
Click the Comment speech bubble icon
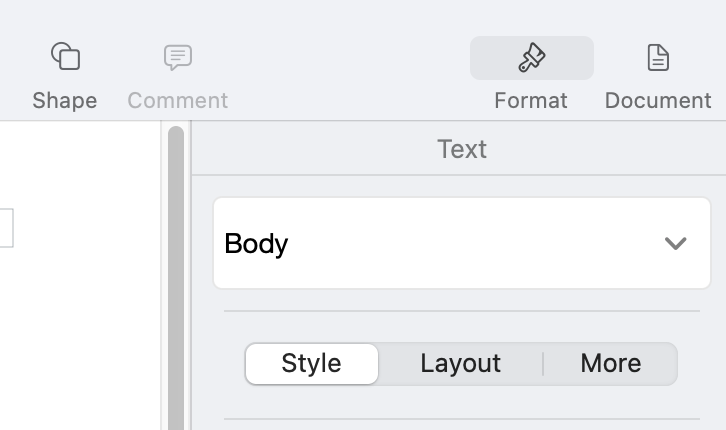(x=178, y=57)
